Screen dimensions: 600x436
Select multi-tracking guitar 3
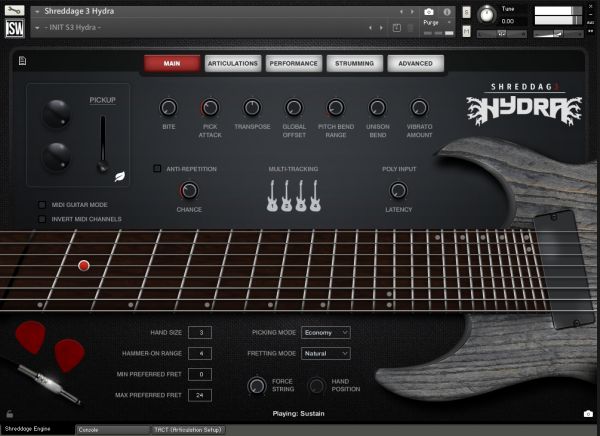[x=301, y=196]
